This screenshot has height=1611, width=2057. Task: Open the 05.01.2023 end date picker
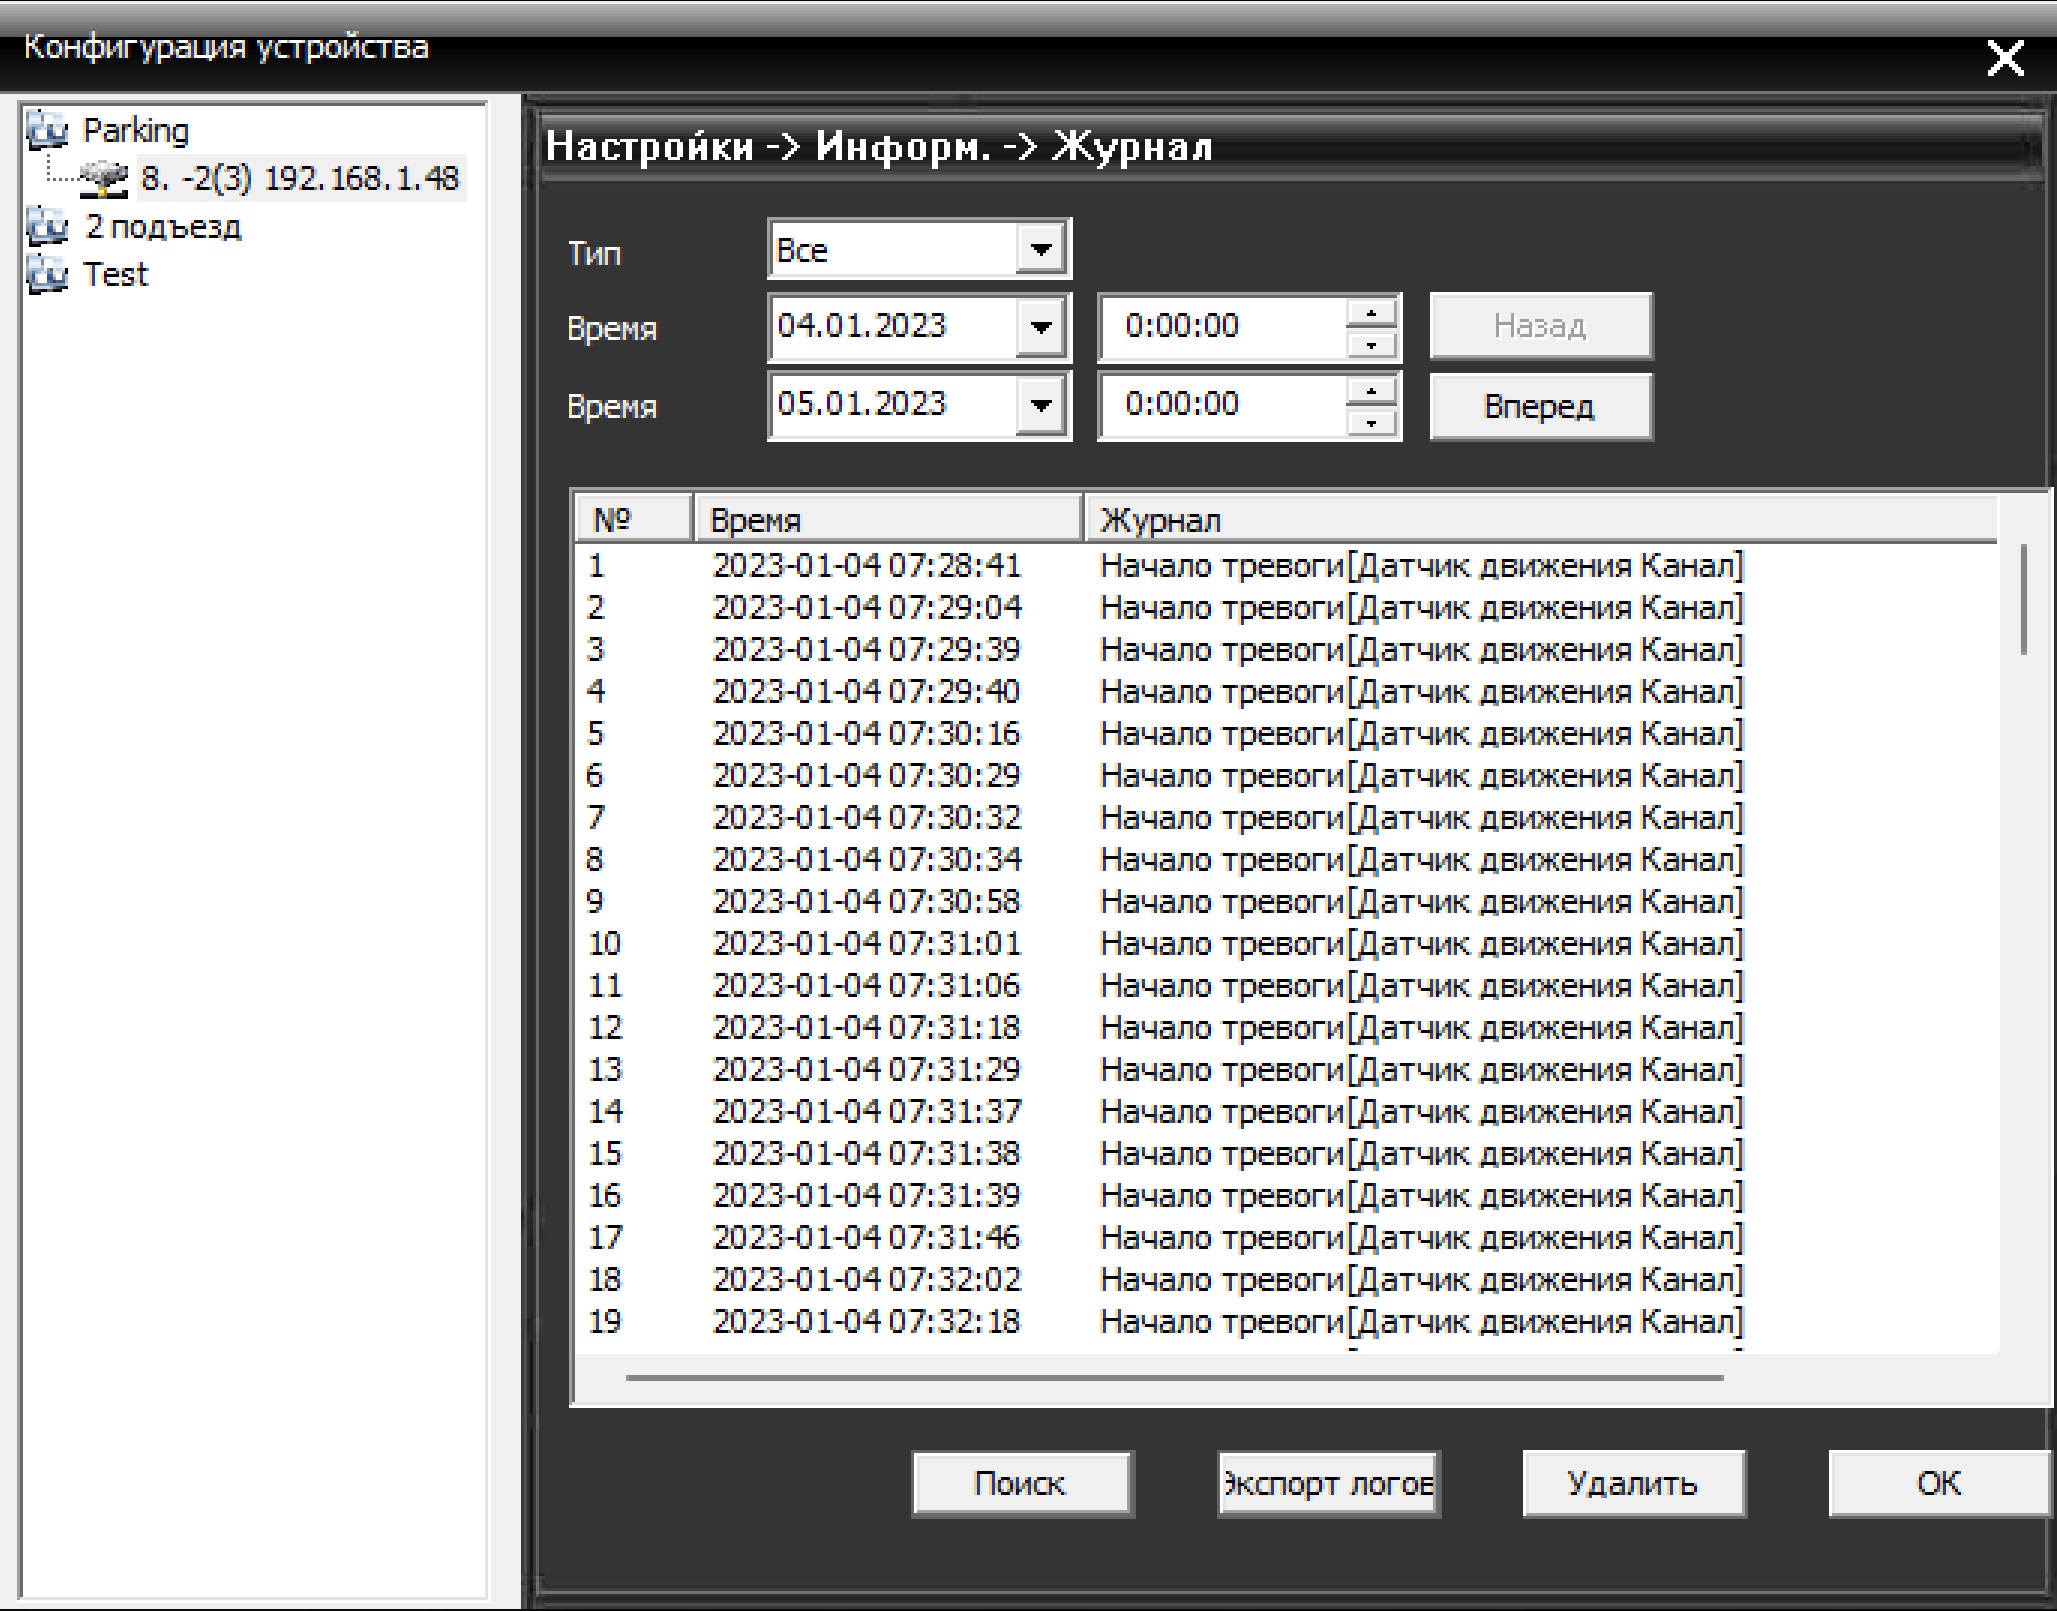[1040, 405]
